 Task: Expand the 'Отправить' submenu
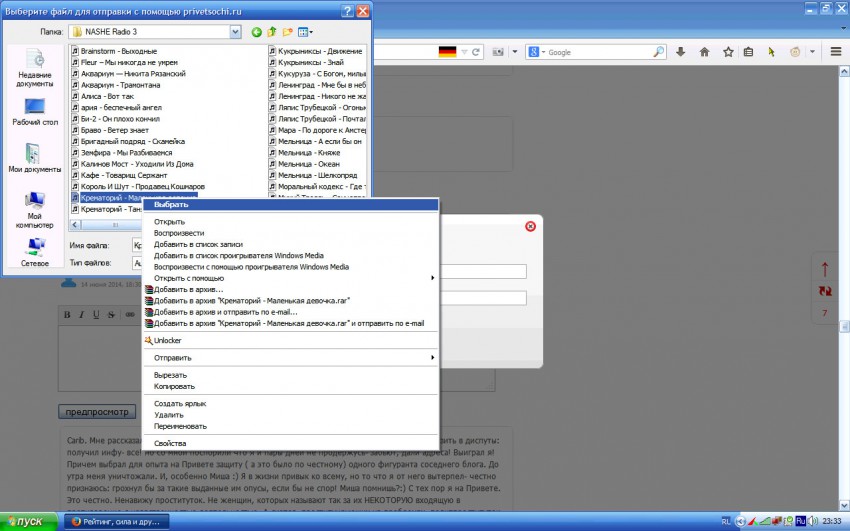click(290, 357)
